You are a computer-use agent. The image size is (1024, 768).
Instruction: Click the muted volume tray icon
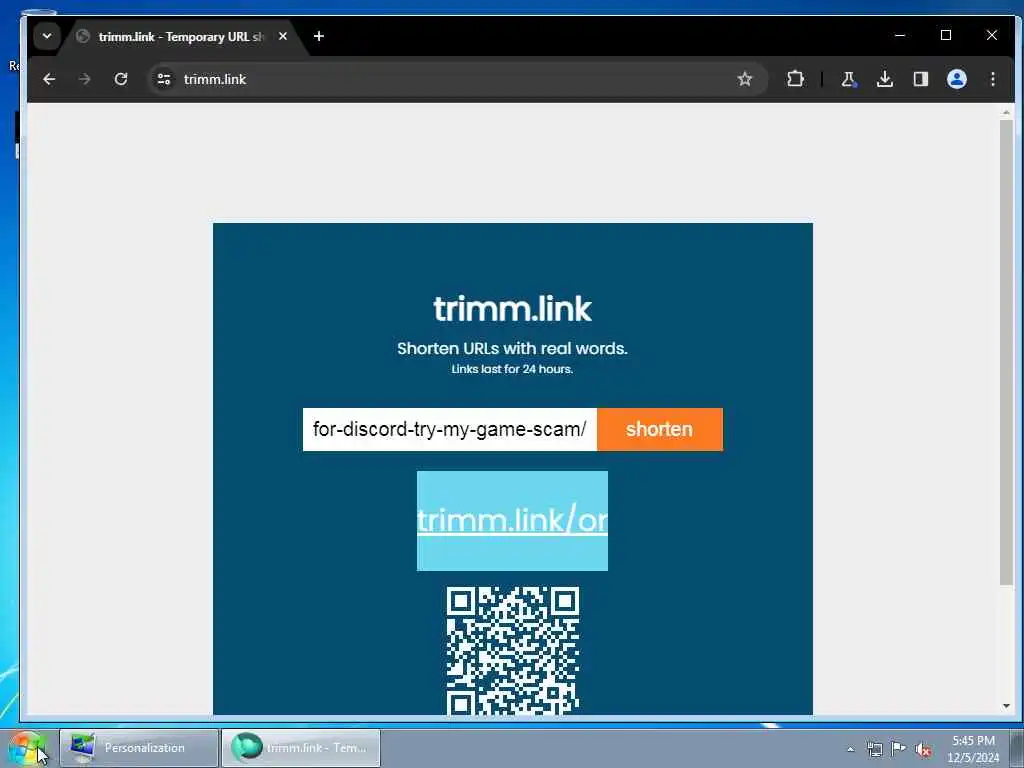[923, 749]
